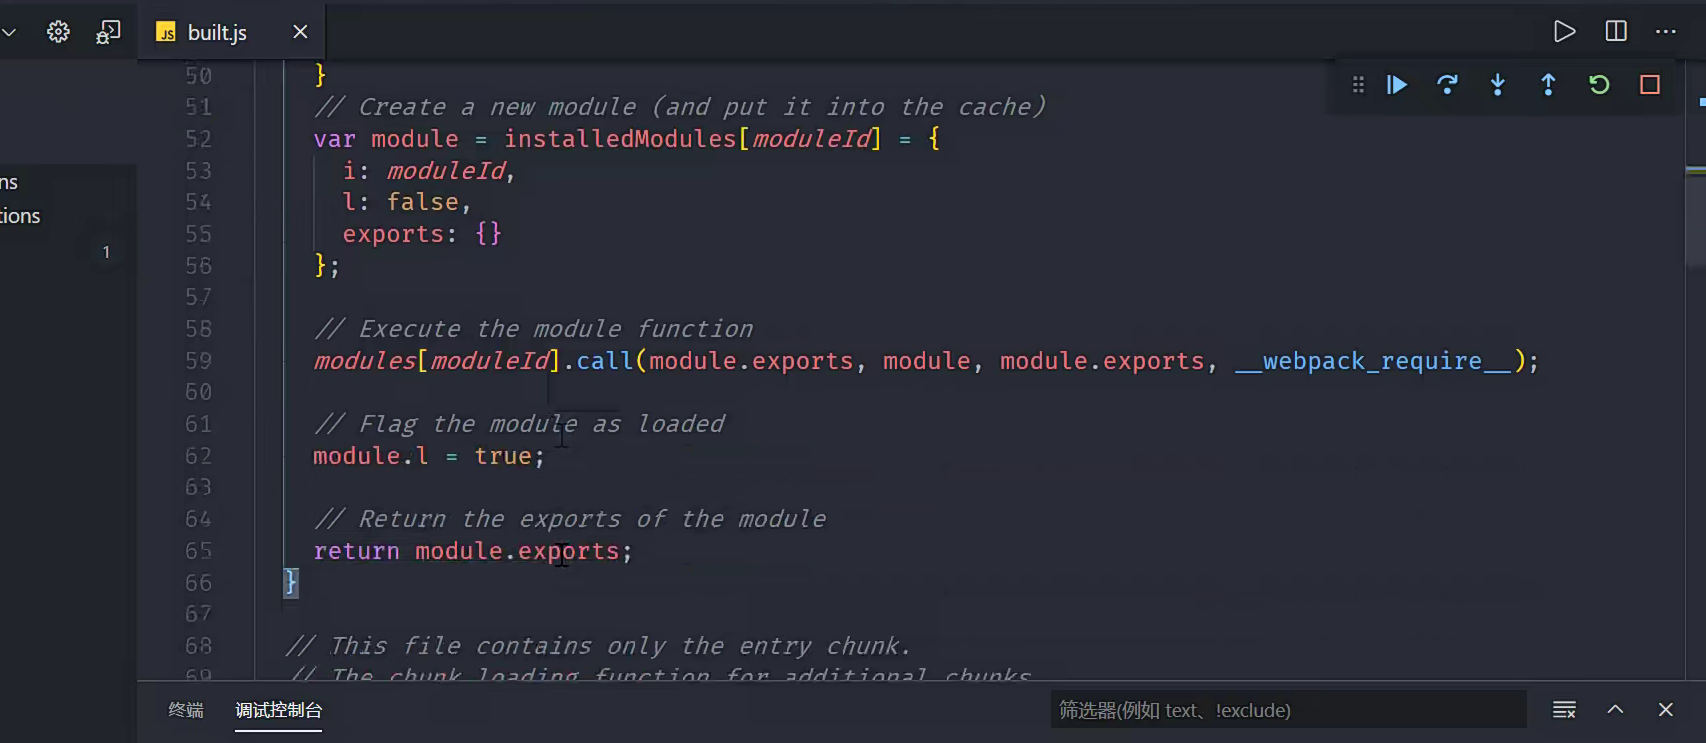Click the Step Over debug icon
This screenshot has width=1706, height=743.
pyautogui.click(x=1447, y=85)
